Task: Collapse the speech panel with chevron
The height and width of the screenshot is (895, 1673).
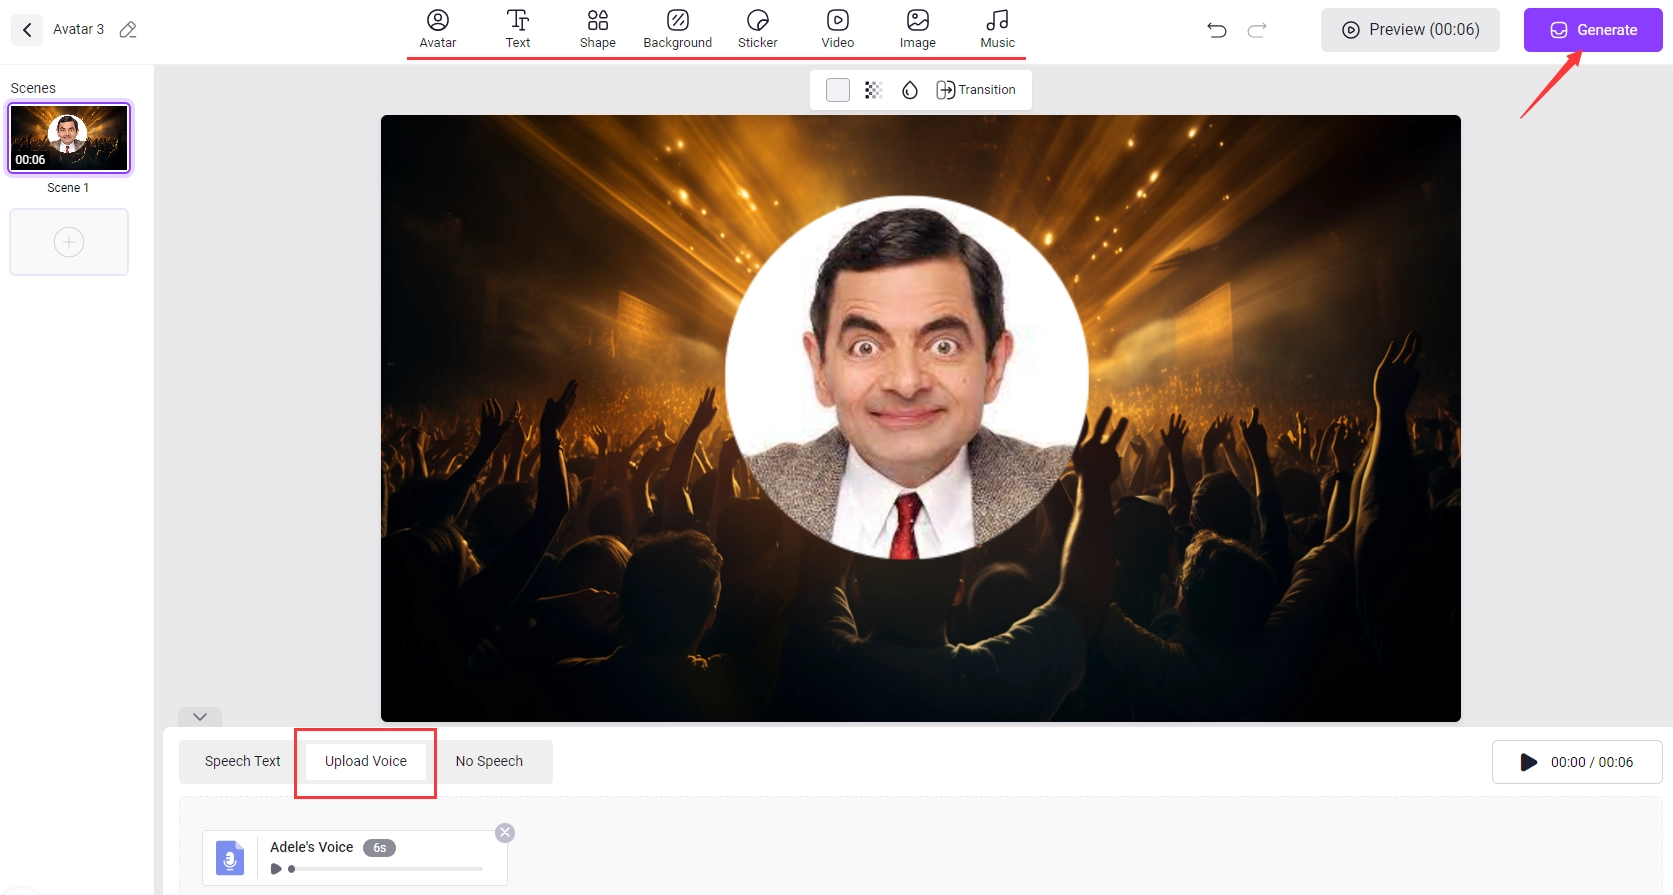Action: (x=200, y=717)
